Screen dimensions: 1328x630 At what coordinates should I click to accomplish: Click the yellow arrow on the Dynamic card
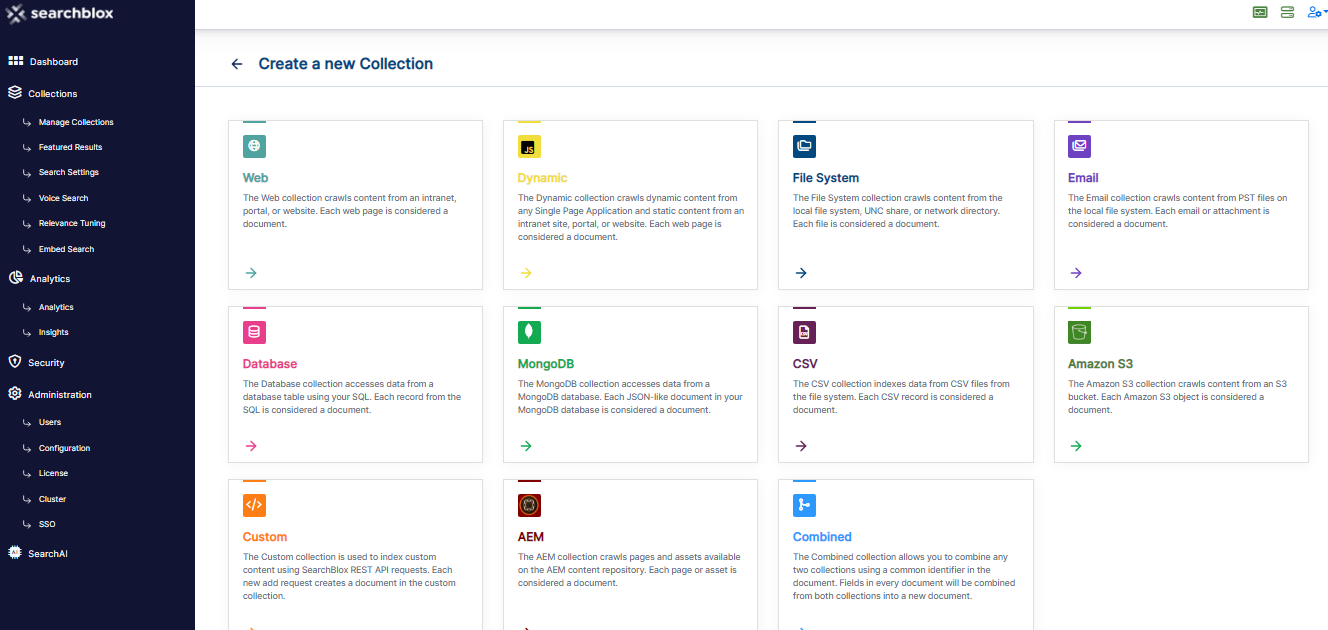[526, 273]
